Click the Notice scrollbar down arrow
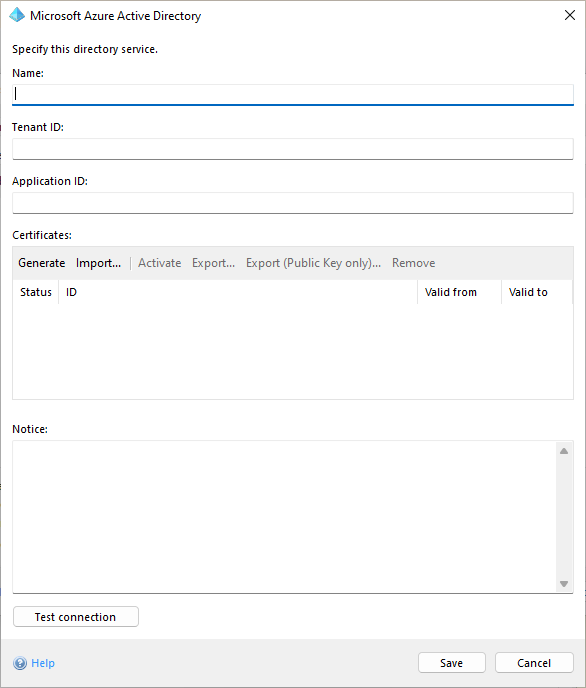Viewport: 586px width, 688px height. (x=564, y=584)
